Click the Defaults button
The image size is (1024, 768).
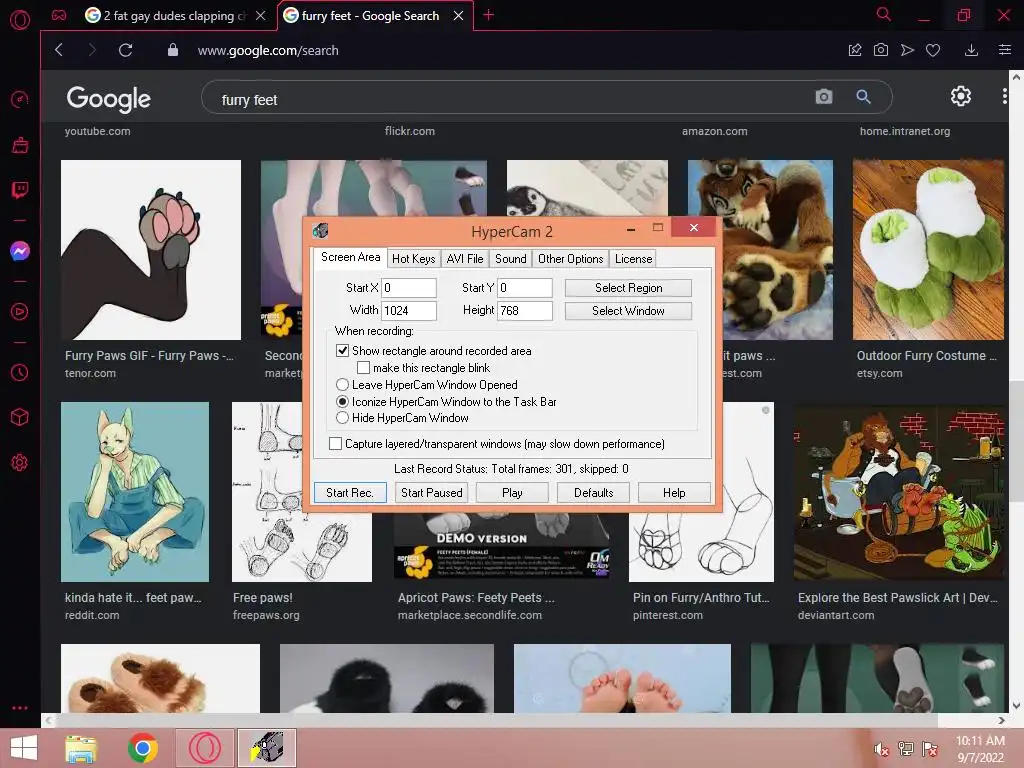click(594, 492)
